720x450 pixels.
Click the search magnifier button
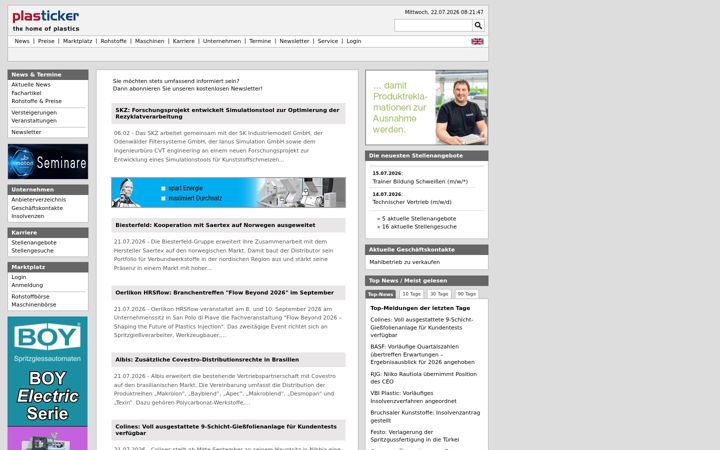coord(478,26)
